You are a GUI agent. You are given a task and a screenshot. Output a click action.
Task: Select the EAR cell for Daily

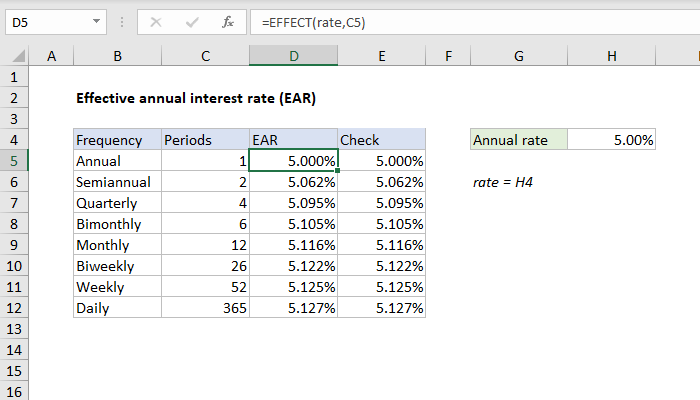tap(293, 308)
